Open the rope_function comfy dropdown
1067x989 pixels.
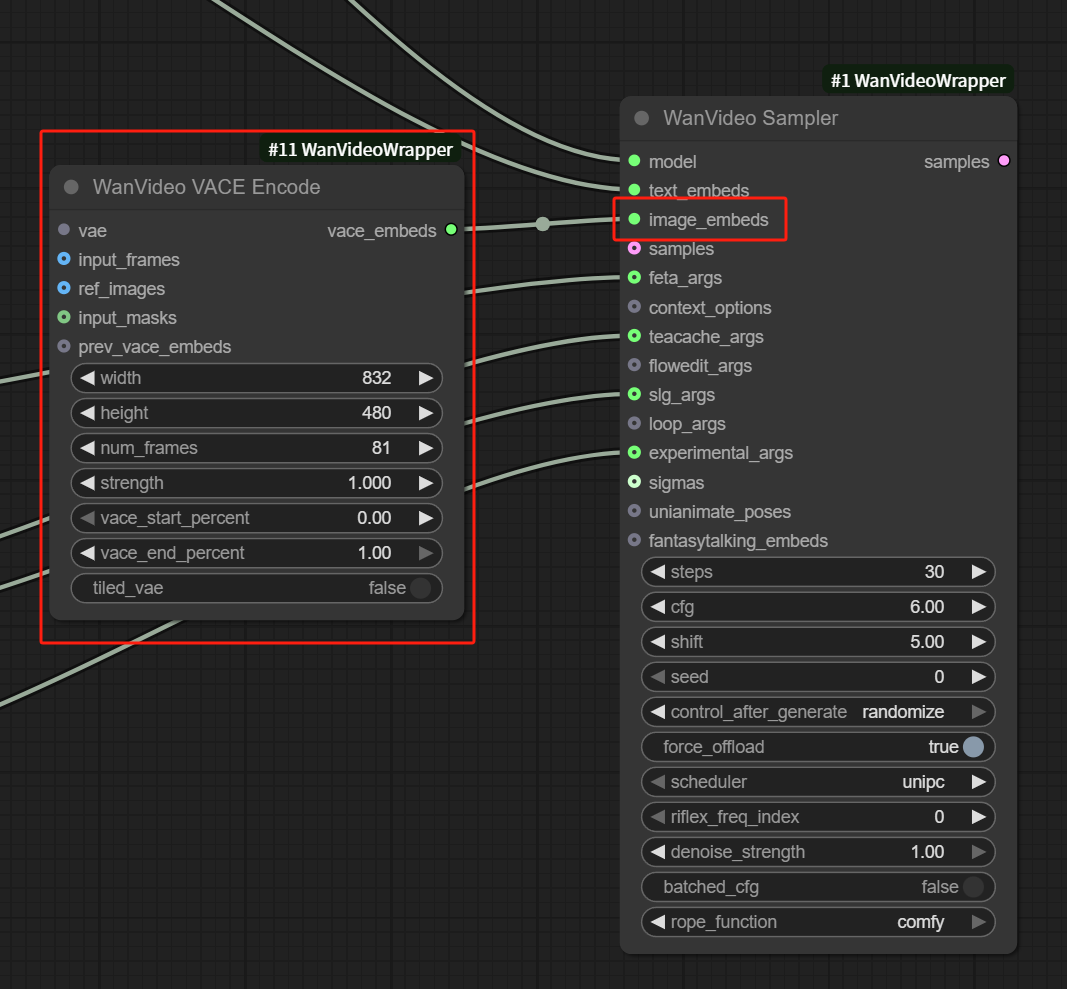(x=818, y=922)
